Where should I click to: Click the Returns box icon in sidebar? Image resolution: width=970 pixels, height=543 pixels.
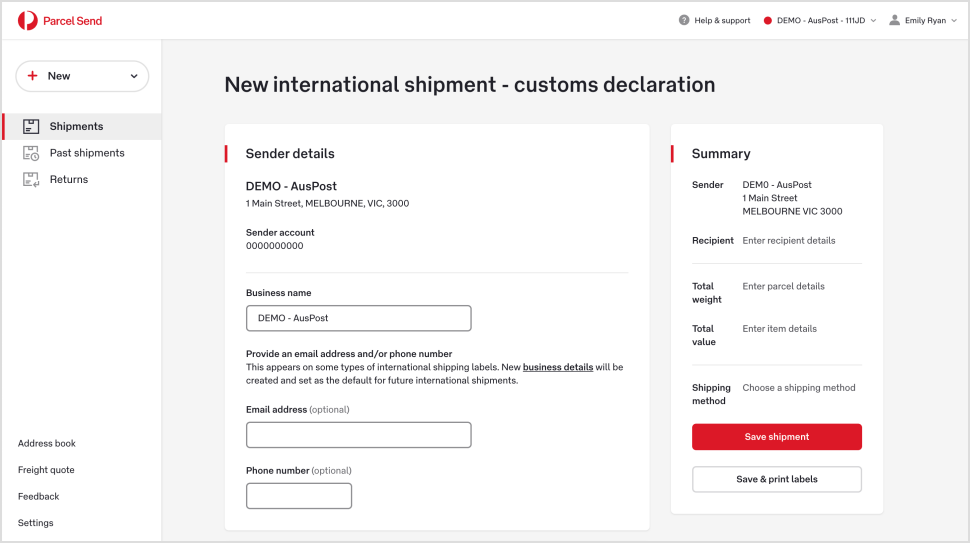point(31,180)
